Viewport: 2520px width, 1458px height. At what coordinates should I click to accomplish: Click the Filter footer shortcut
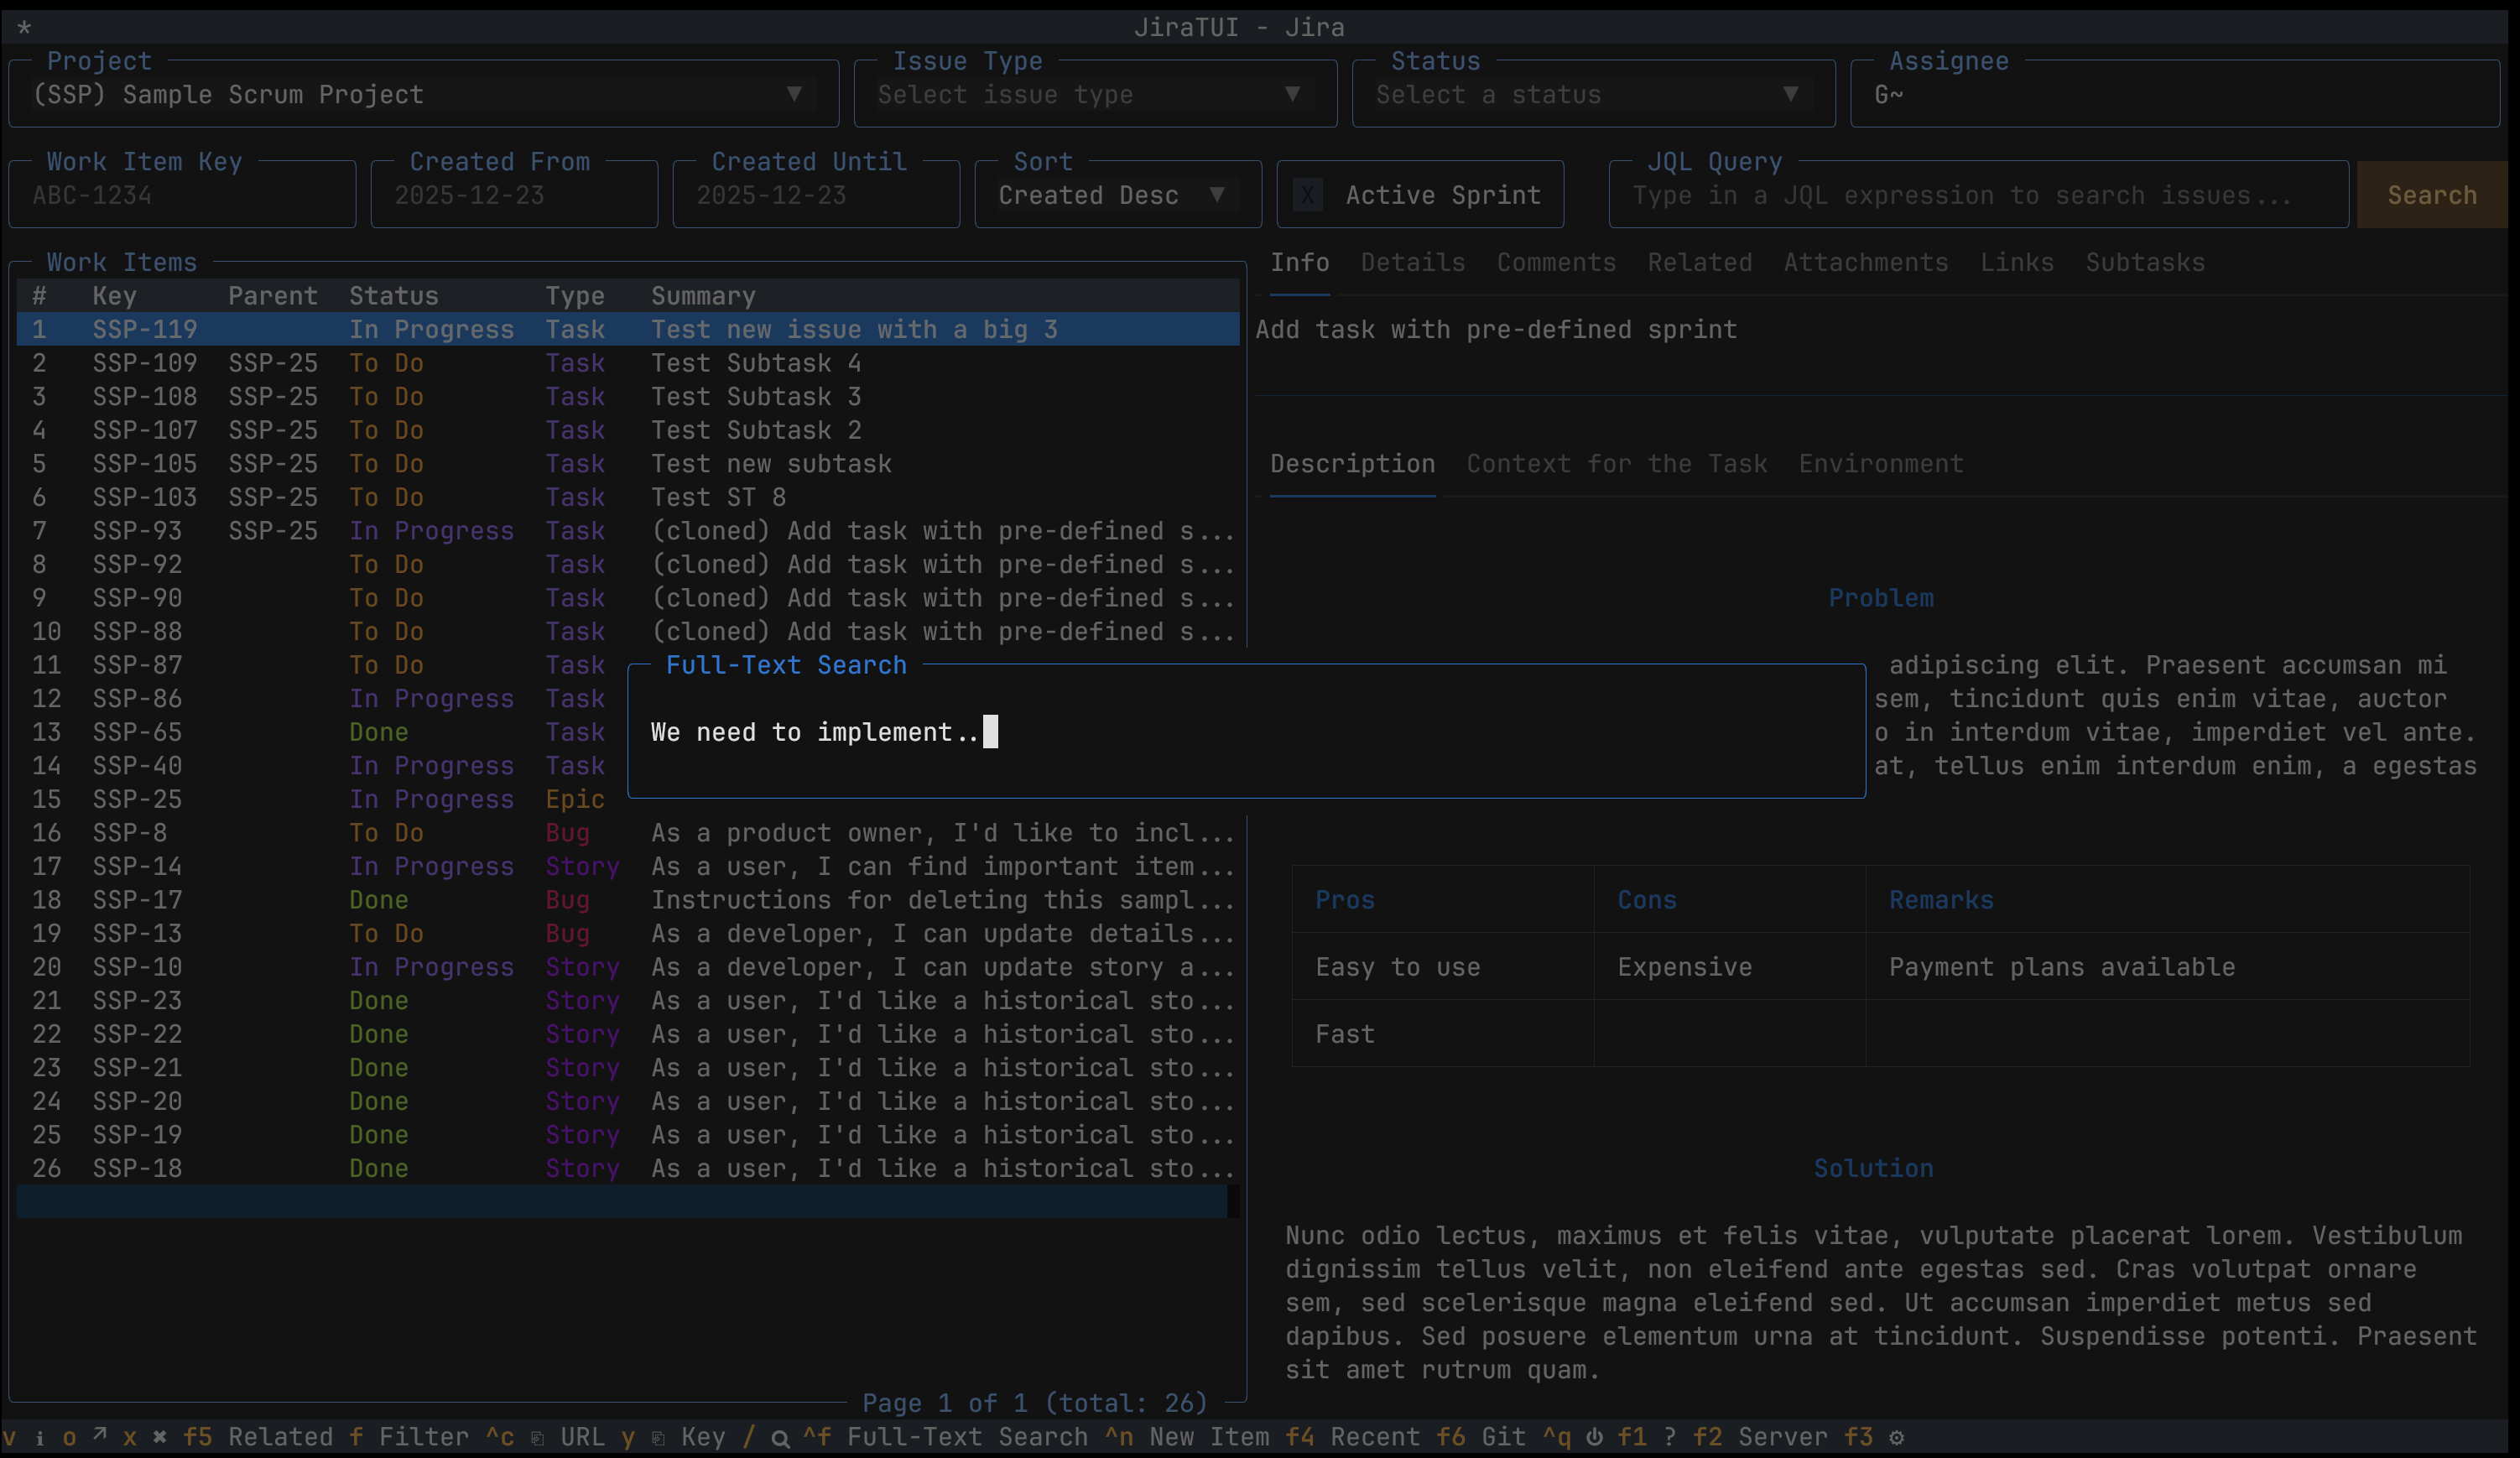(408, 1437)
